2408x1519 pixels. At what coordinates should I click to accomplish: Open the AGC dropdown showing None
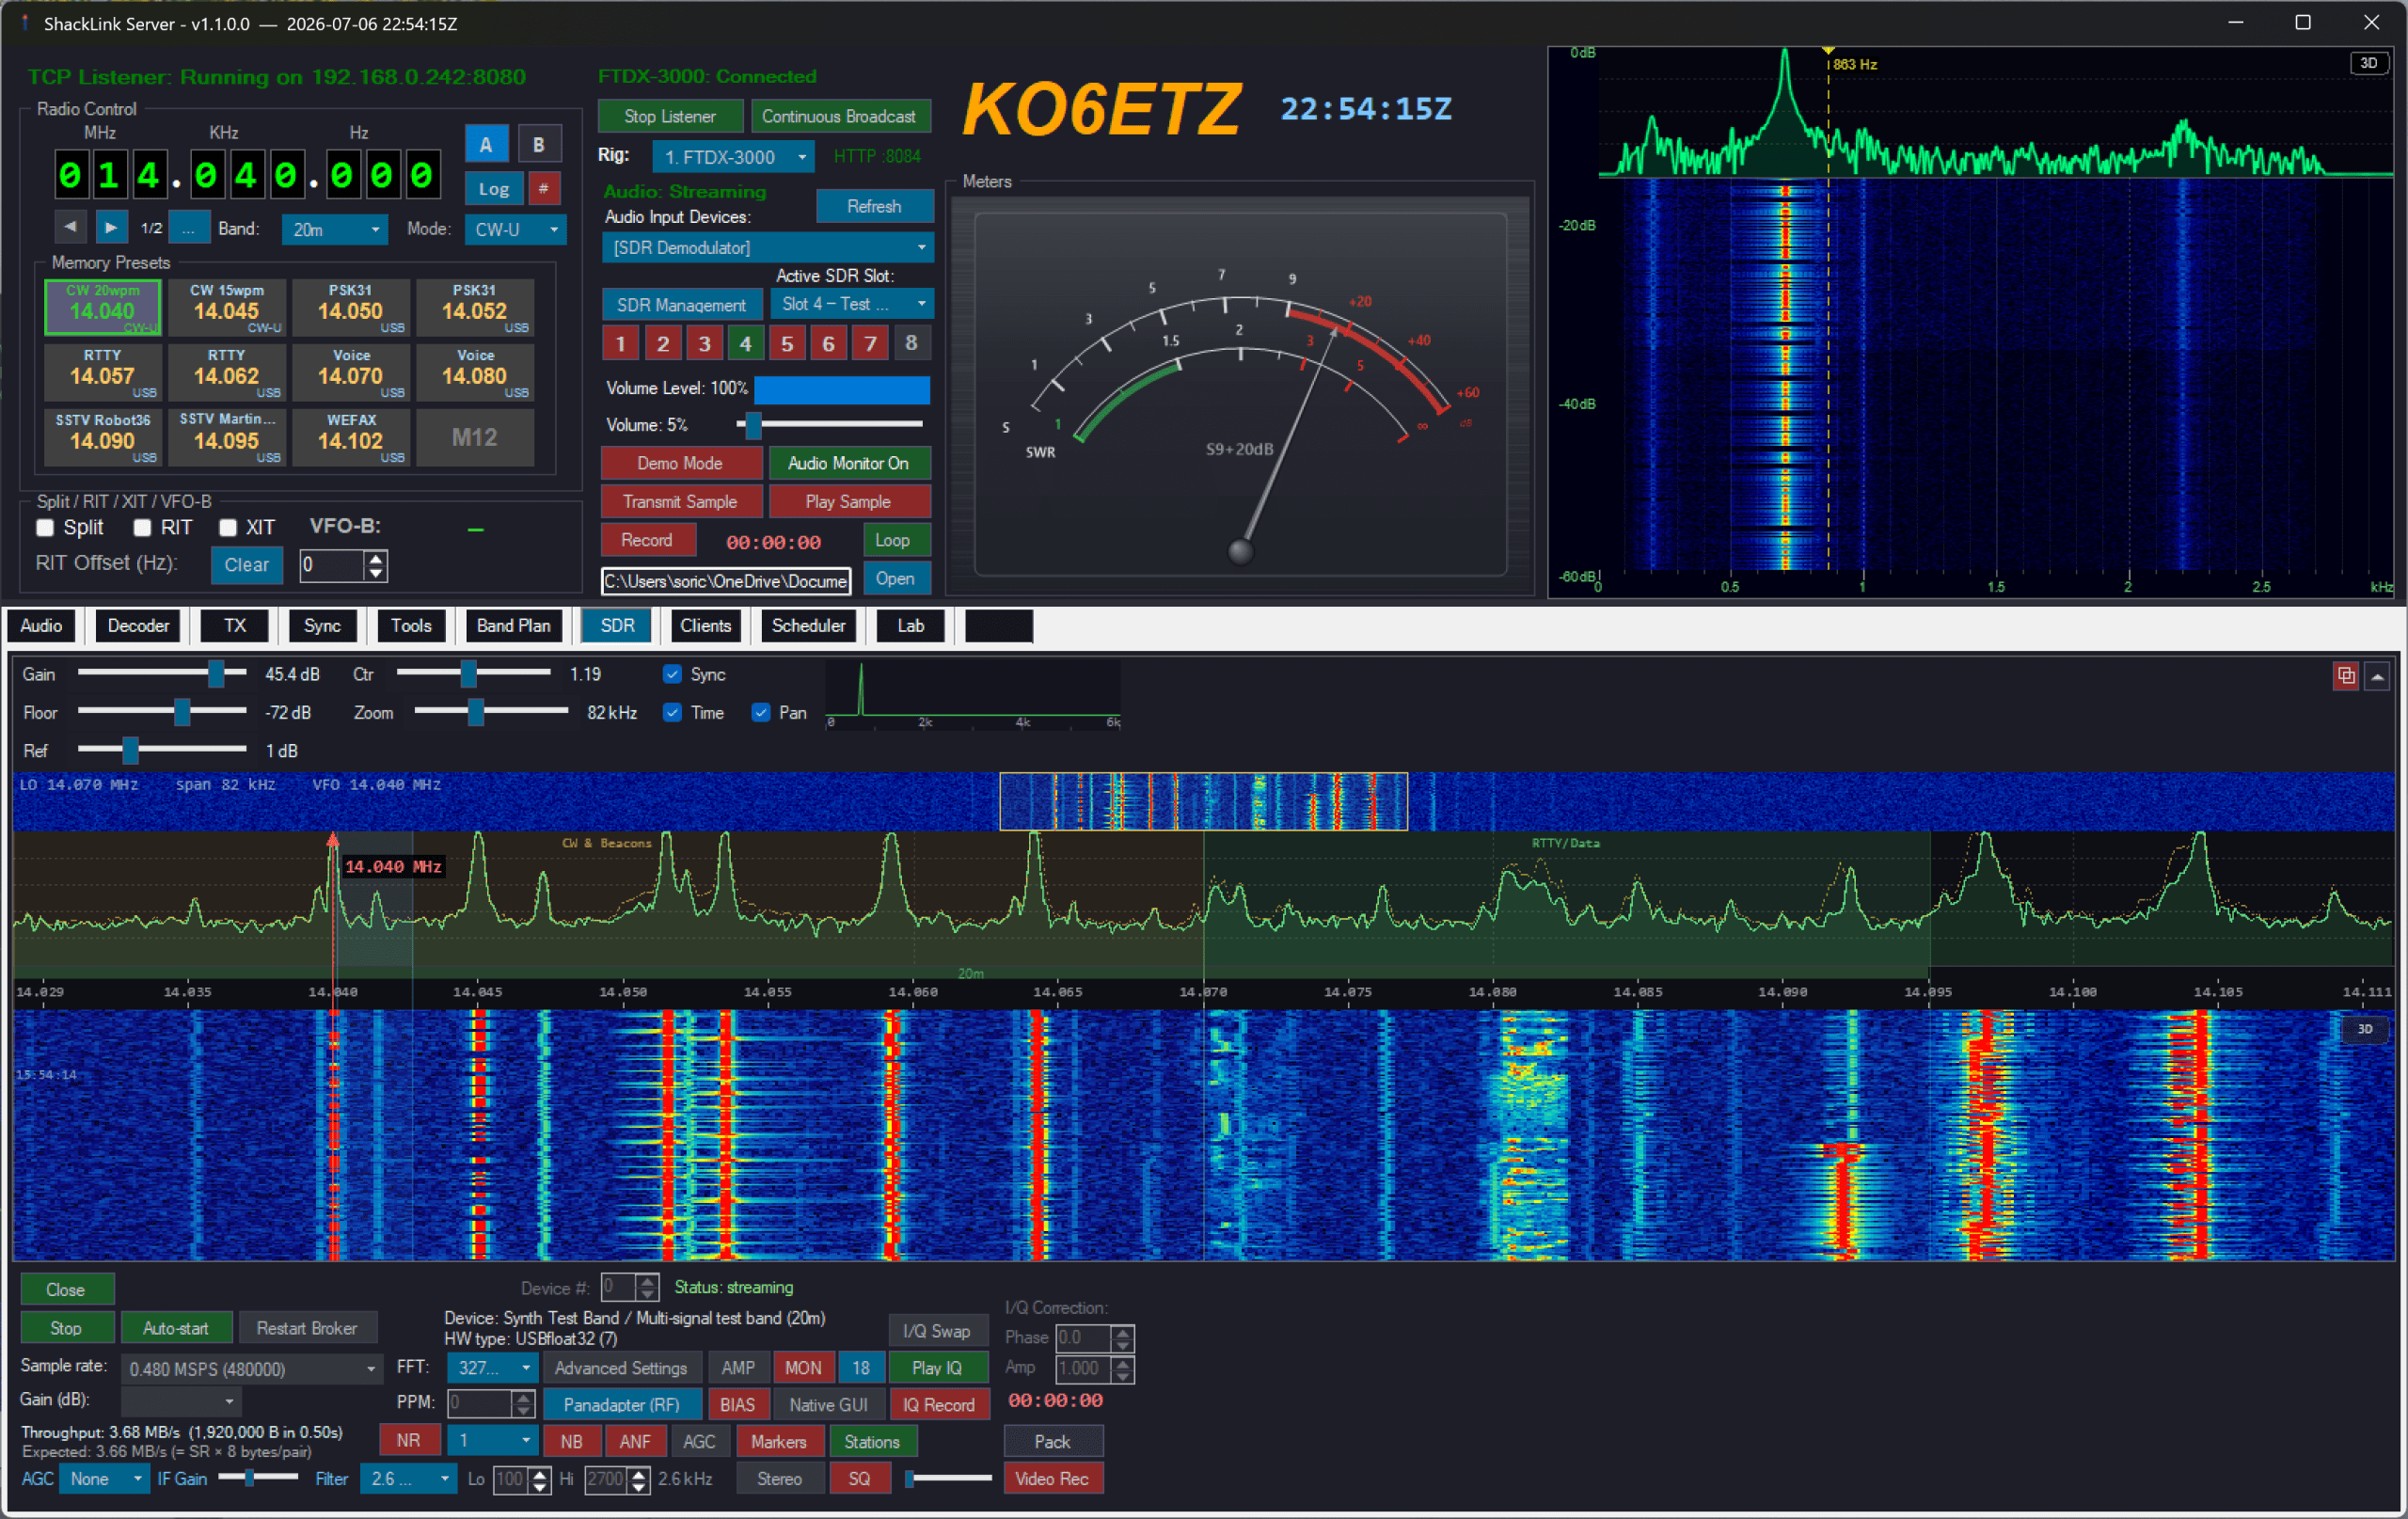point(104,1478)
